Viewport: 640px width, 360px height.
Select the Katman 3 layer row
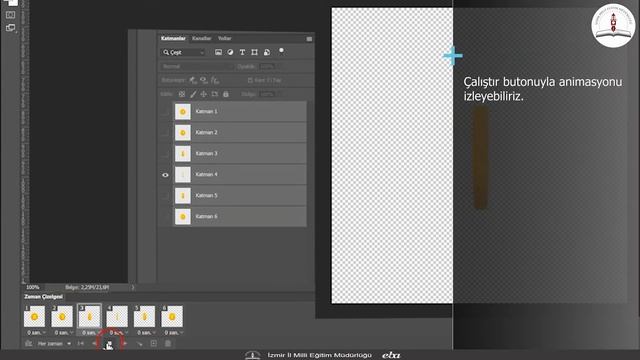click(x=240, y=154)
